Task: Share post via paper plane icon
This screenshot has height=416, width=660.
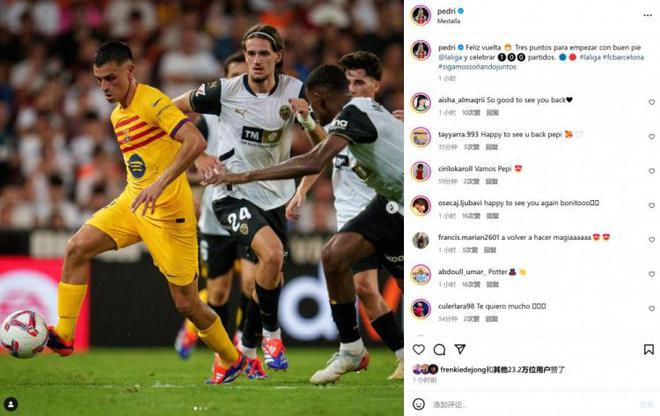Action: [x=460, y=349]
